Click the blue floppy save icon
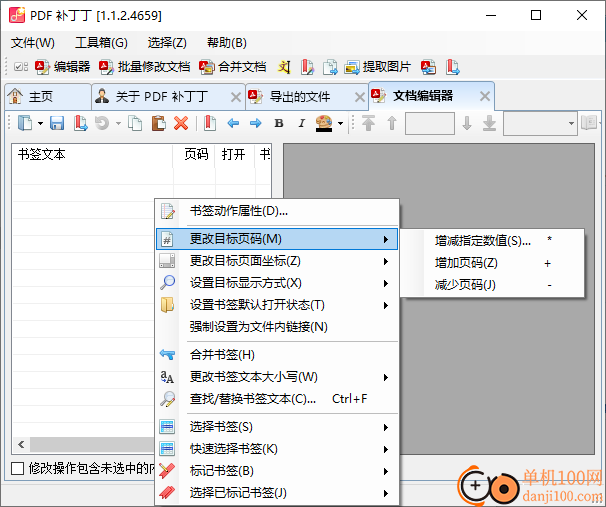 point(57,123)
